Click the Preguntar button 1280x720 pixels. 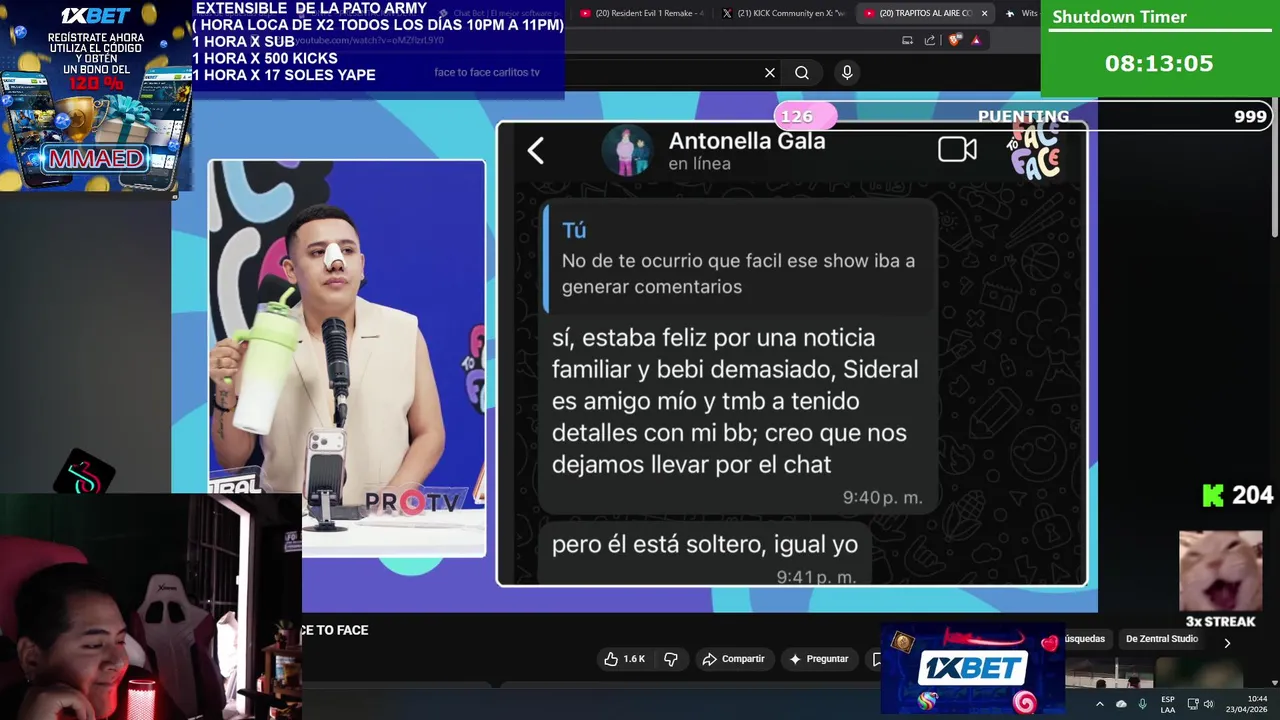coord(819,659)
